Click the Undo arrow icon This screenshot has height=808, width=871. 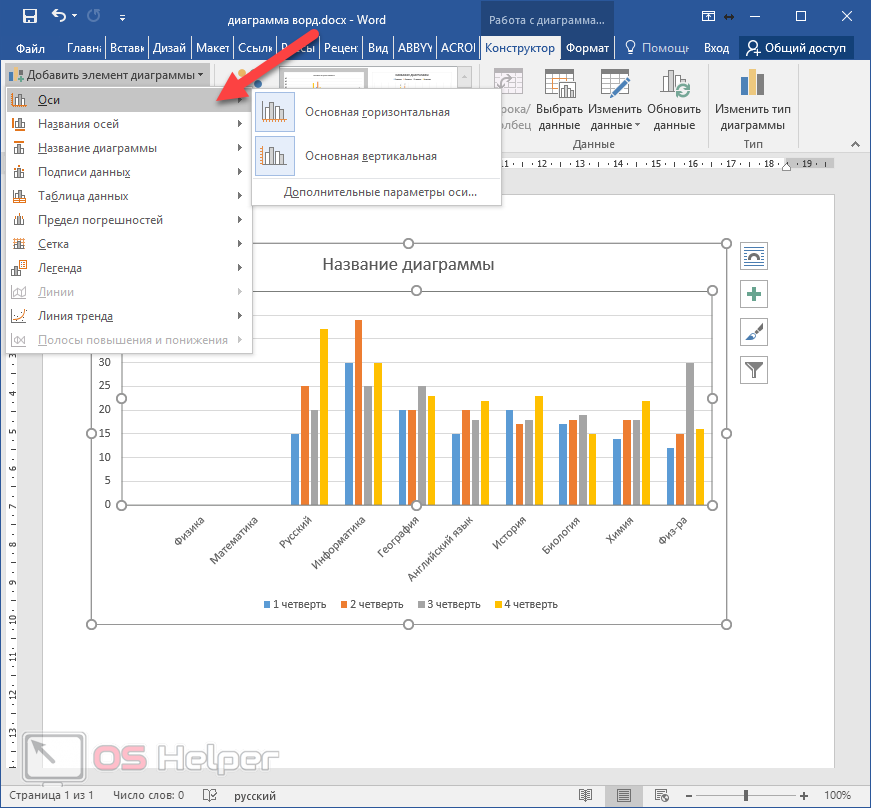click(59, 17)
